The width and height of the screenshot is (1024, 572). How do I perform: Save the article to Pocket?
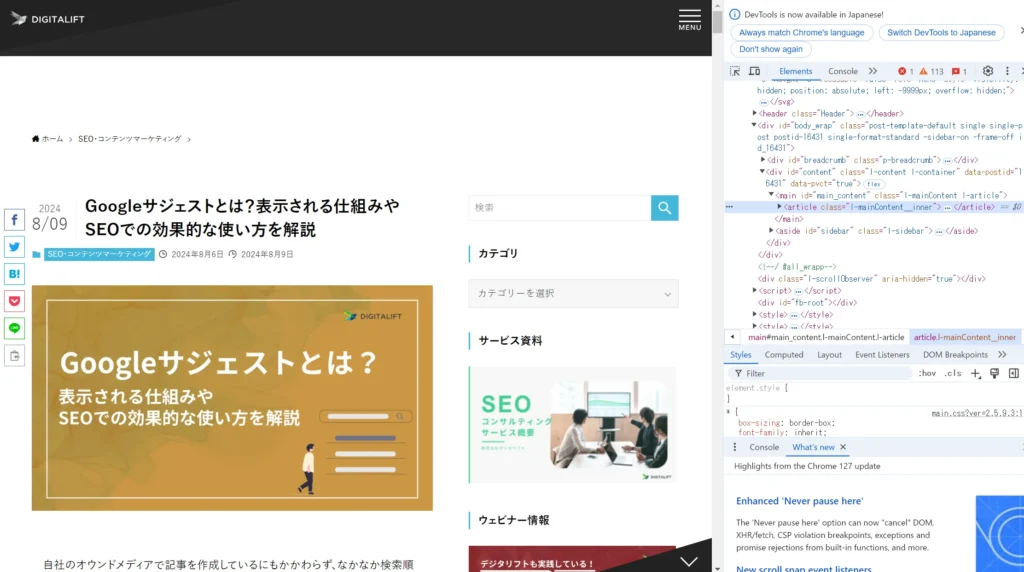click(x=14, y=301)
